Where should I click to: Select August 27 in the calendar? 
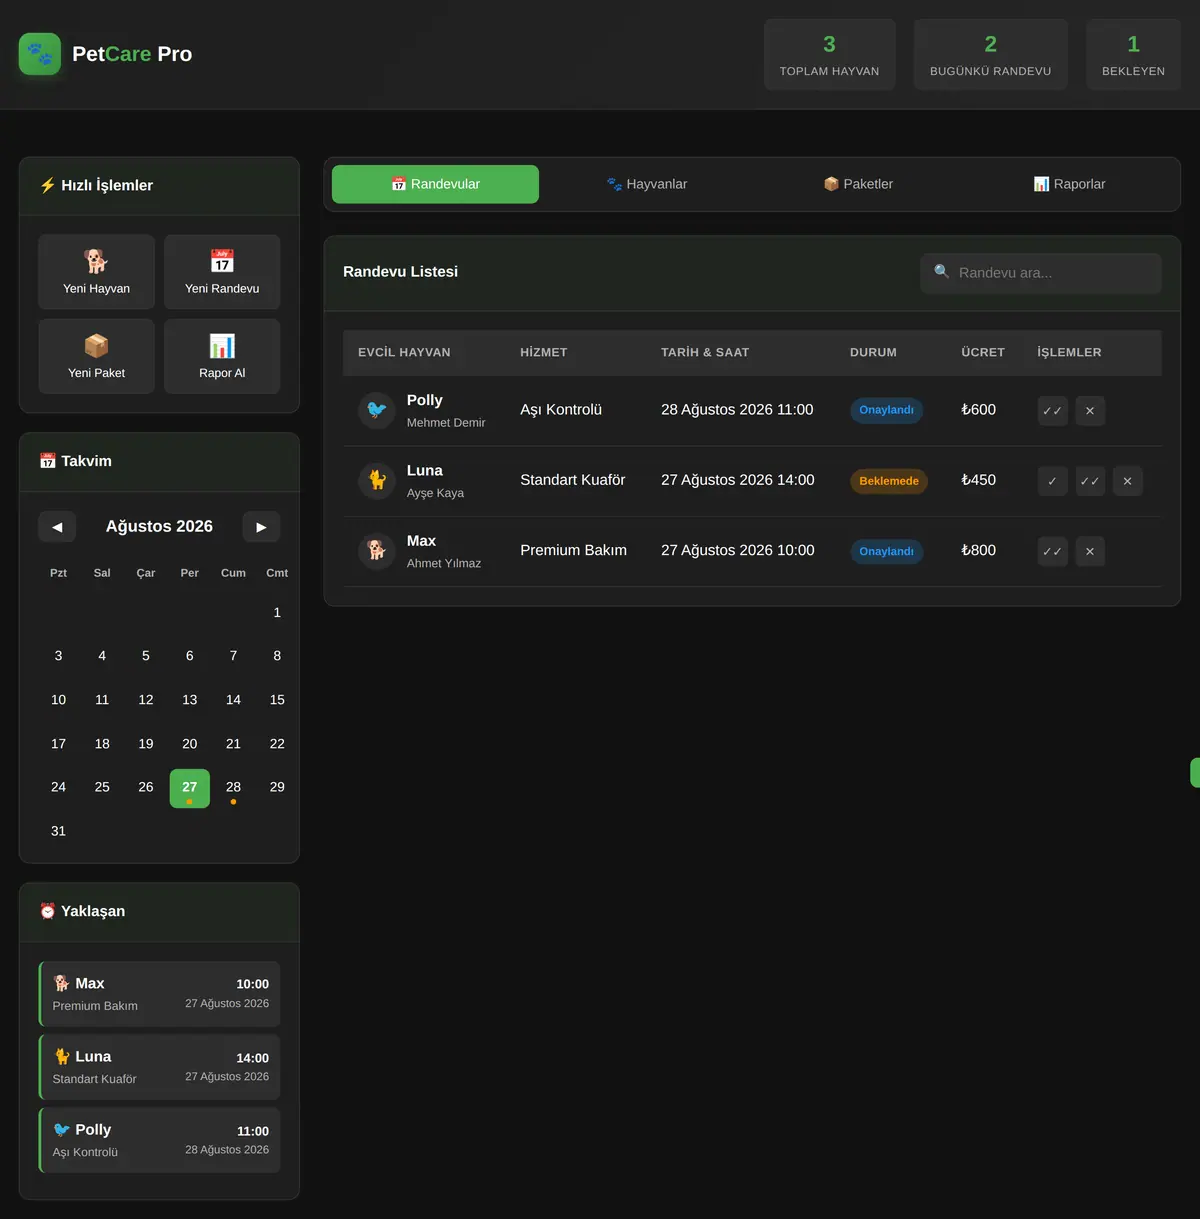point(190,788)
